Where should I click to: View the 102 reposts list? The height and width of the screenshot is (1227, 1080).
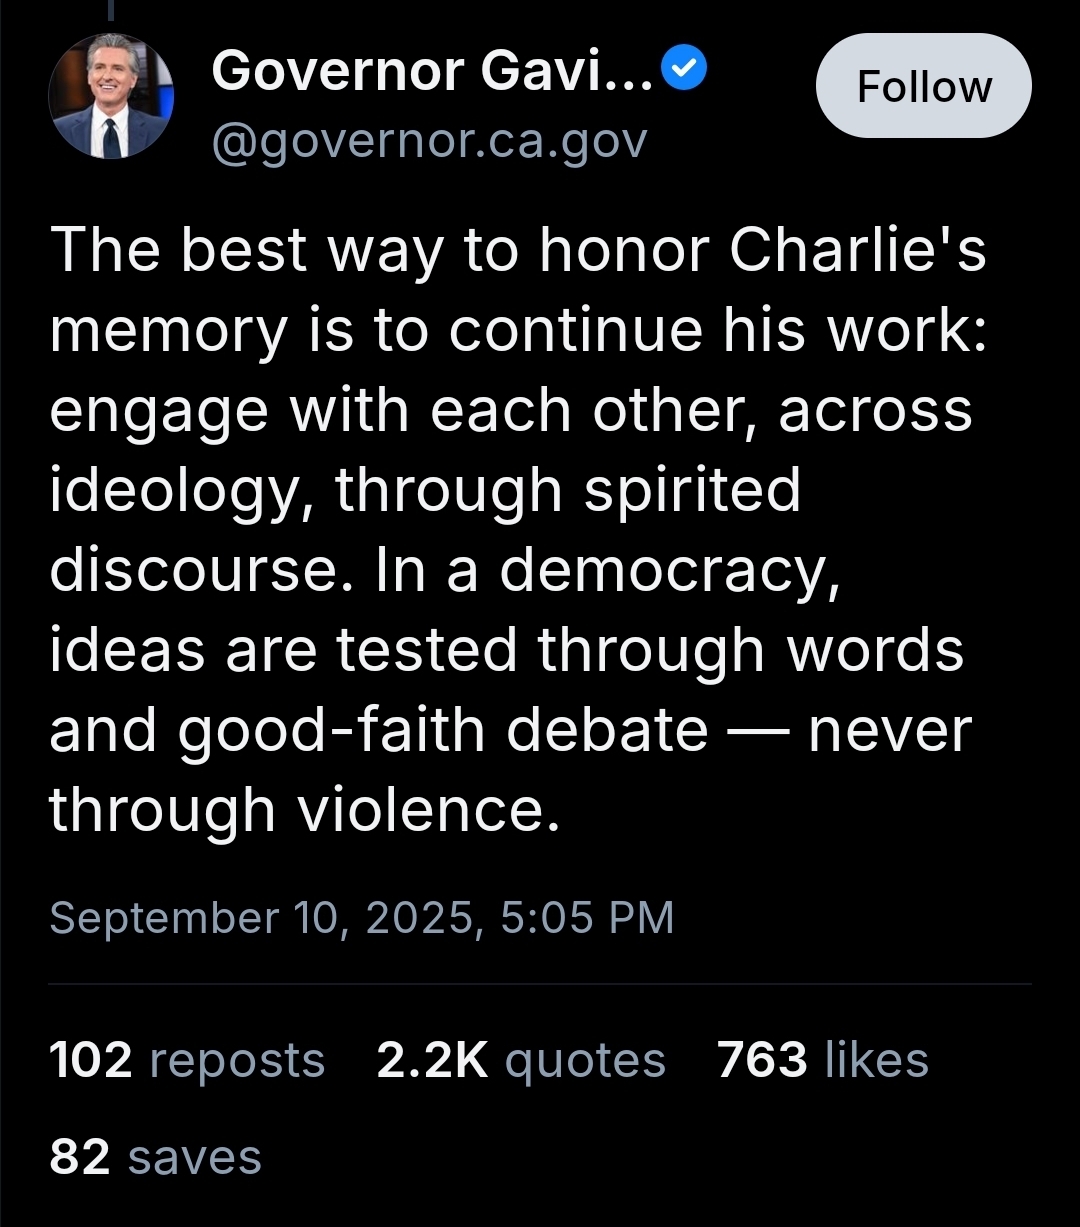(x=187, y=1060)
